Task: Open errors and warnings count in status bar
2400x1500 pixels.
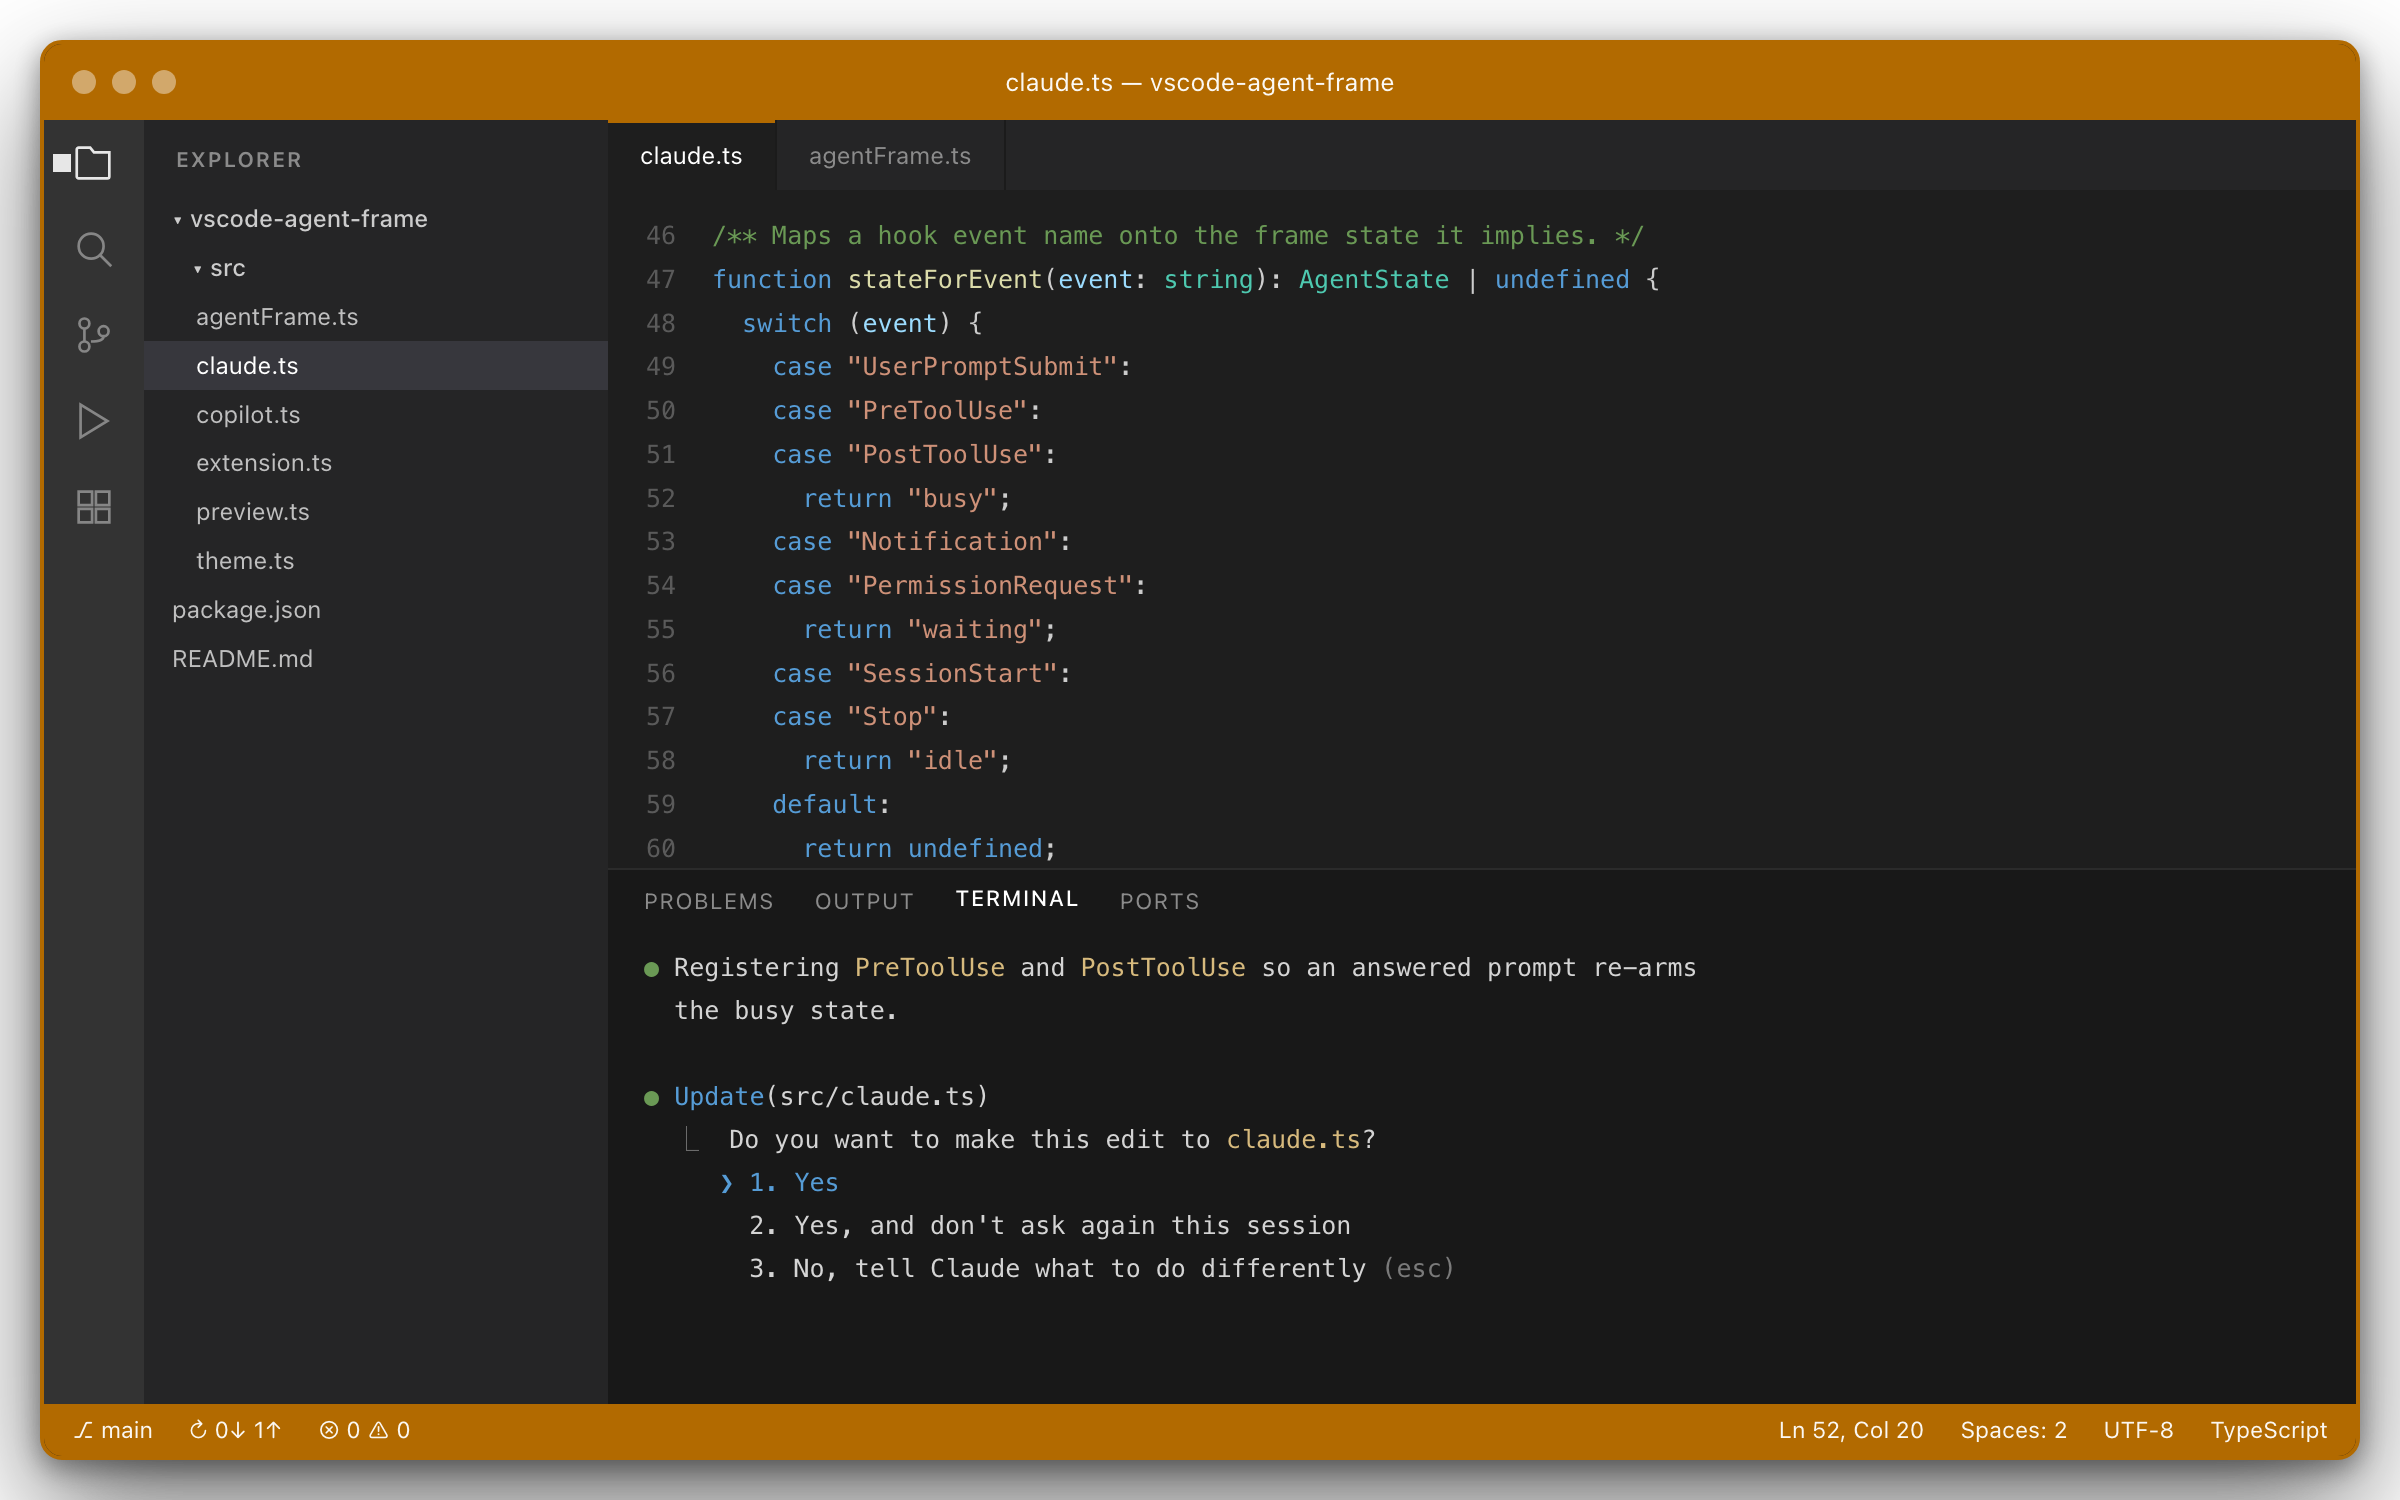Action: click(365, 1430)
